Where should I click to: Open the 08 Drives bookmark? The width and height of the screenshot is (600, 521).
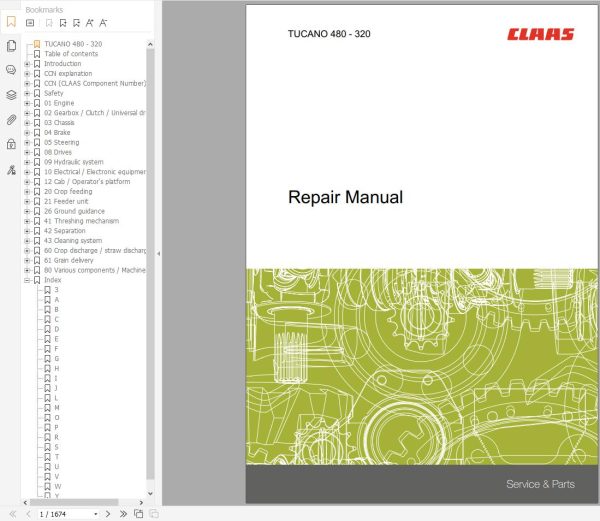point(58,152)
